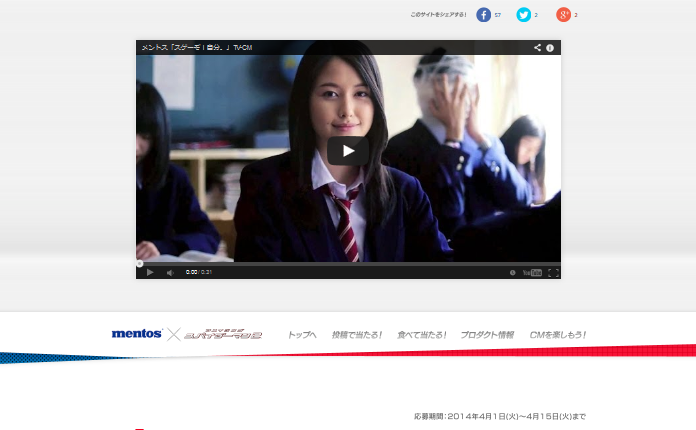Mute the video volume icon
696x430 pixels.
[x=170, y=272]
